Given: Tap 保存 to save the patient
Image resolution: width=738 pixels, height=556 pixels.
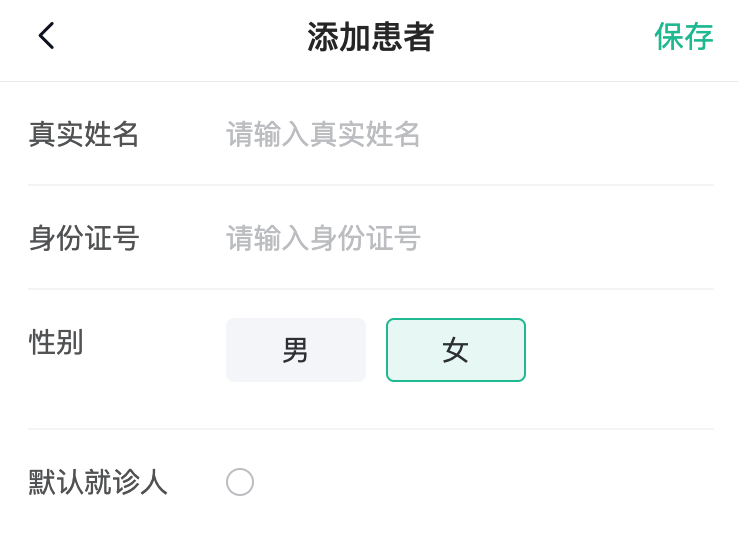Looking at the screenshot, I should (x=683, y=37).
